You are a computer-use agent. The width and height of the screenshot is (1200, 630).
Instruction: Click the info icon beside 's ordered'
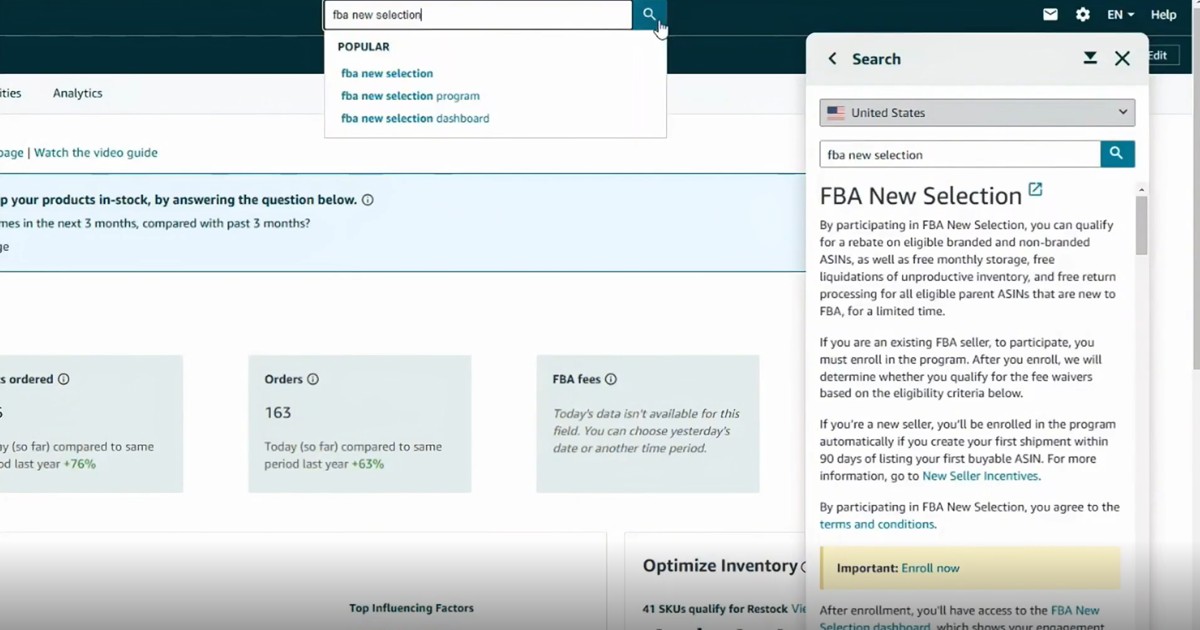[x=64, y=380]
